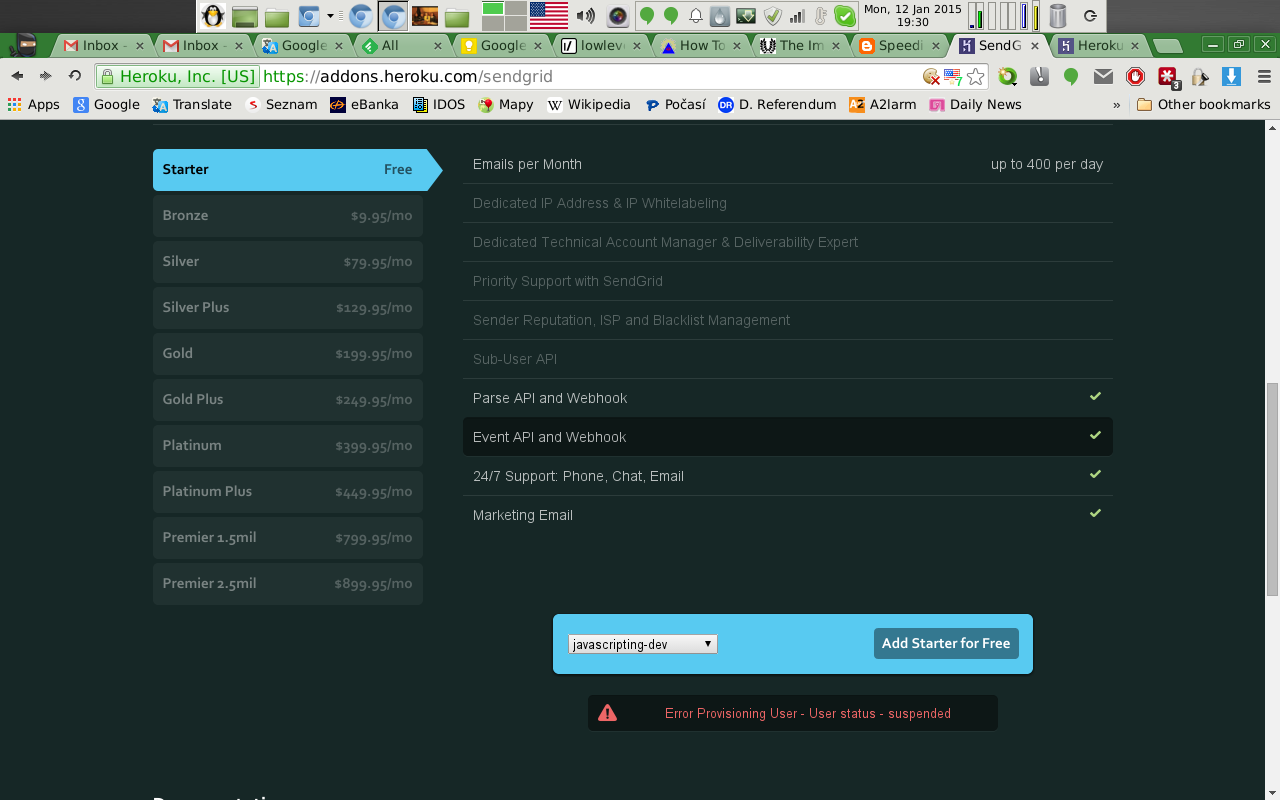1280x800 pixels.
Task: Expand the hidden bookmarks chevron
Action: [1116, 104]
